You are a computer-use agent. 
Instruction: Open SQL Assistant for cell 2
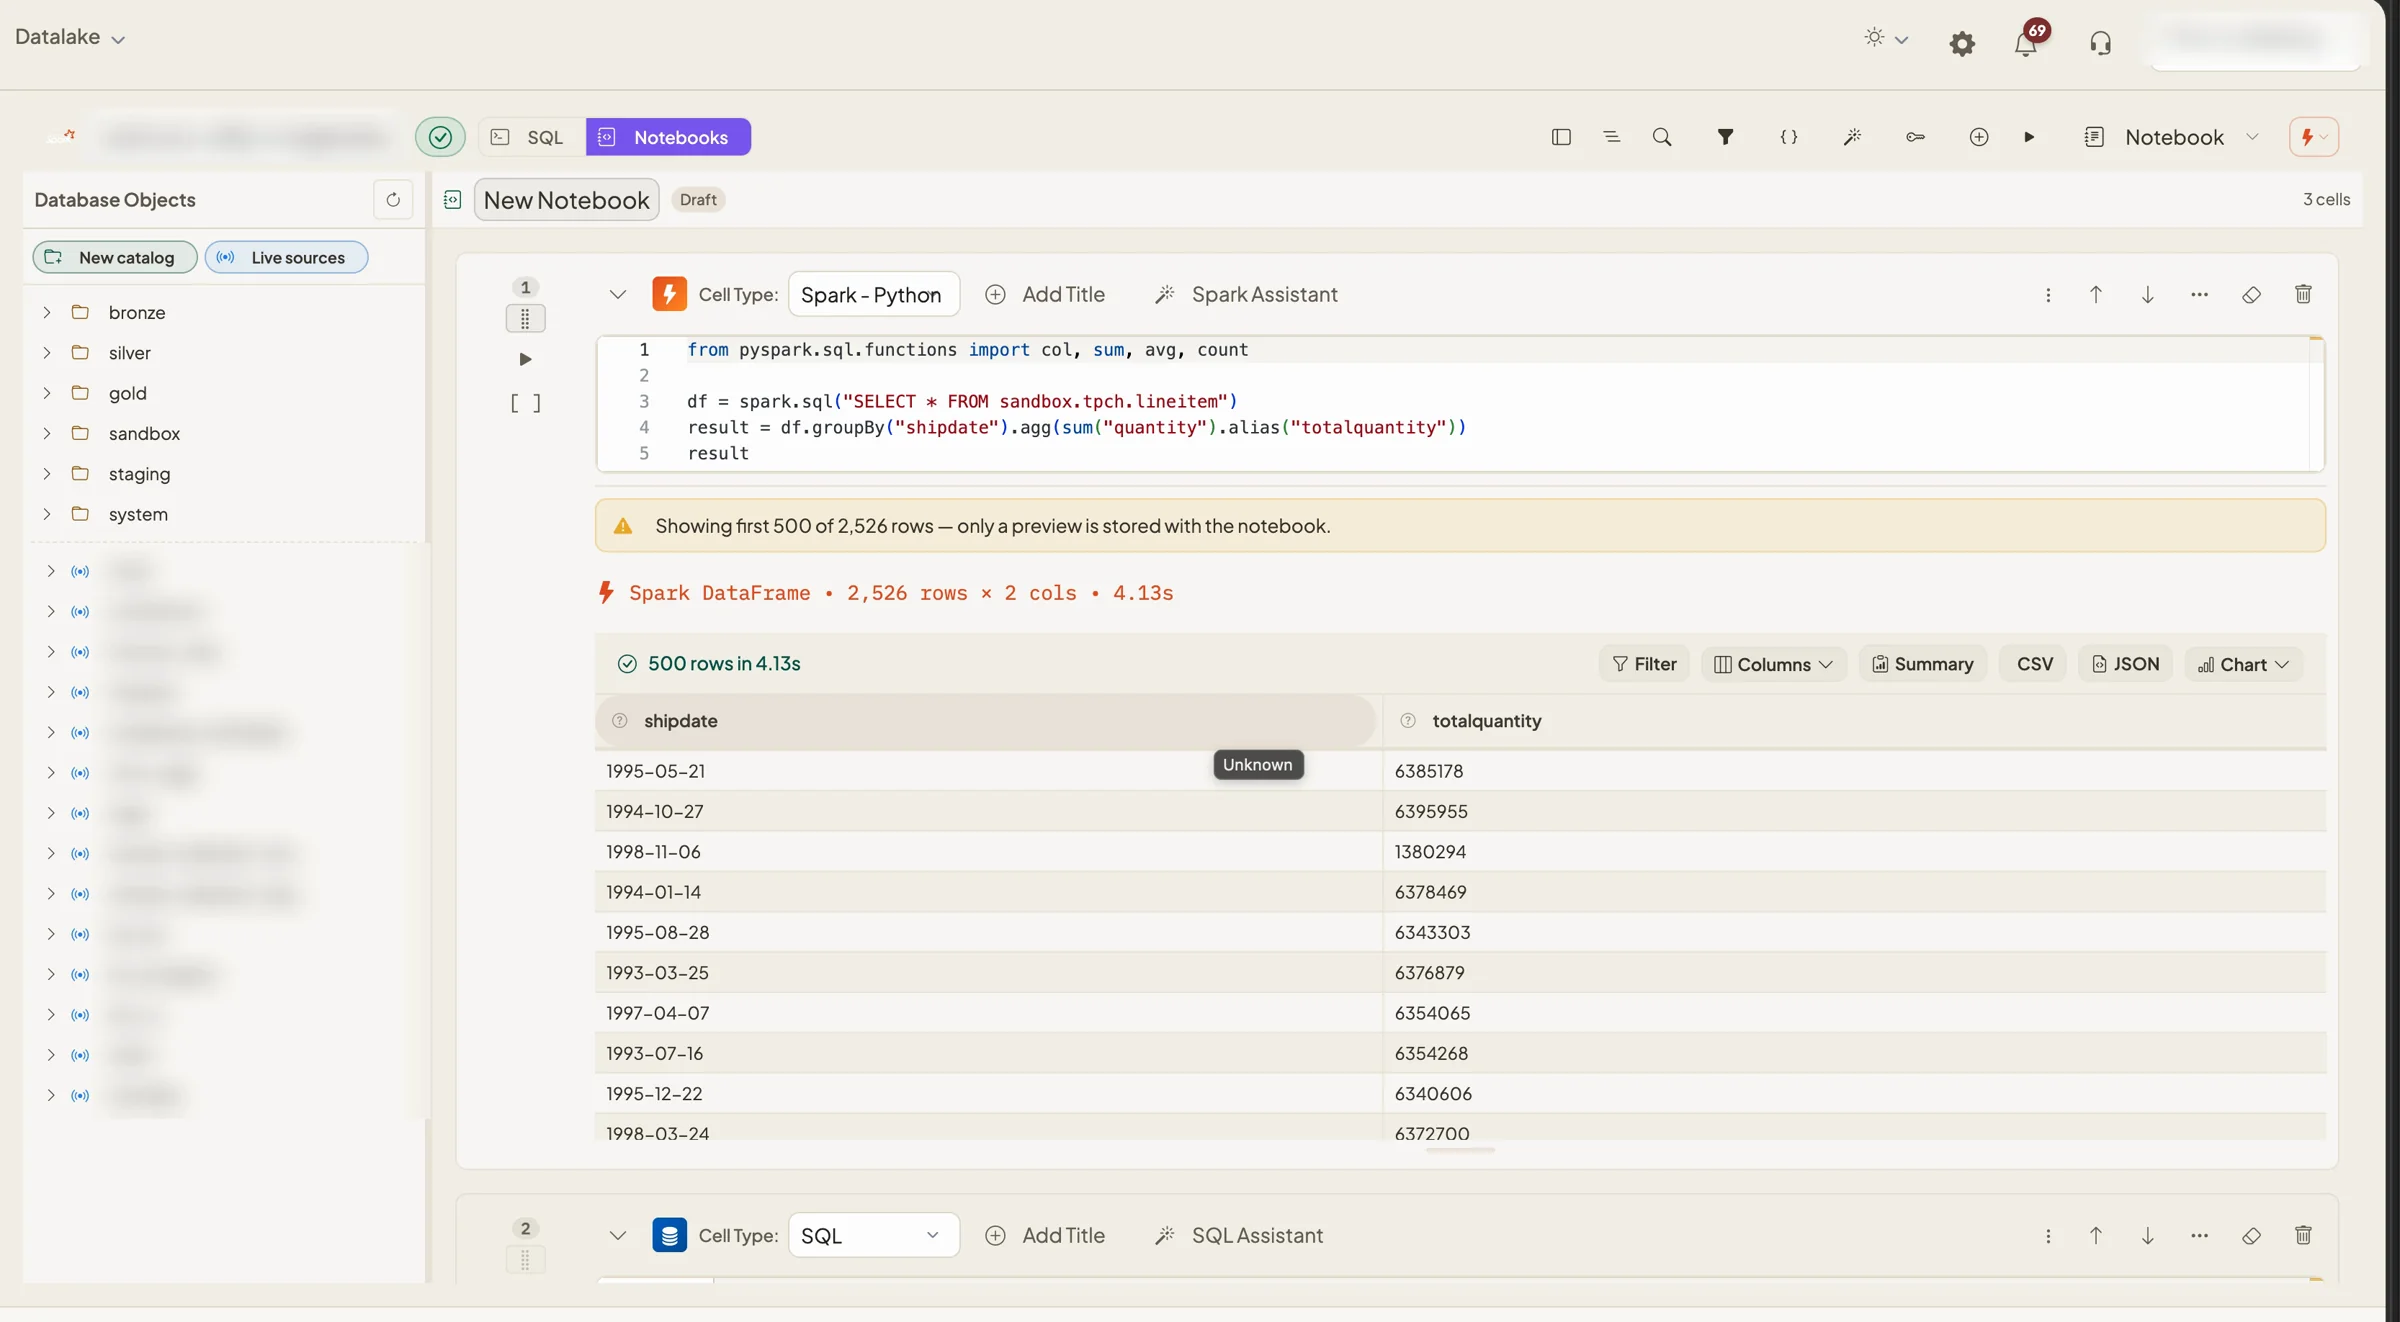pos(1238,1235)
